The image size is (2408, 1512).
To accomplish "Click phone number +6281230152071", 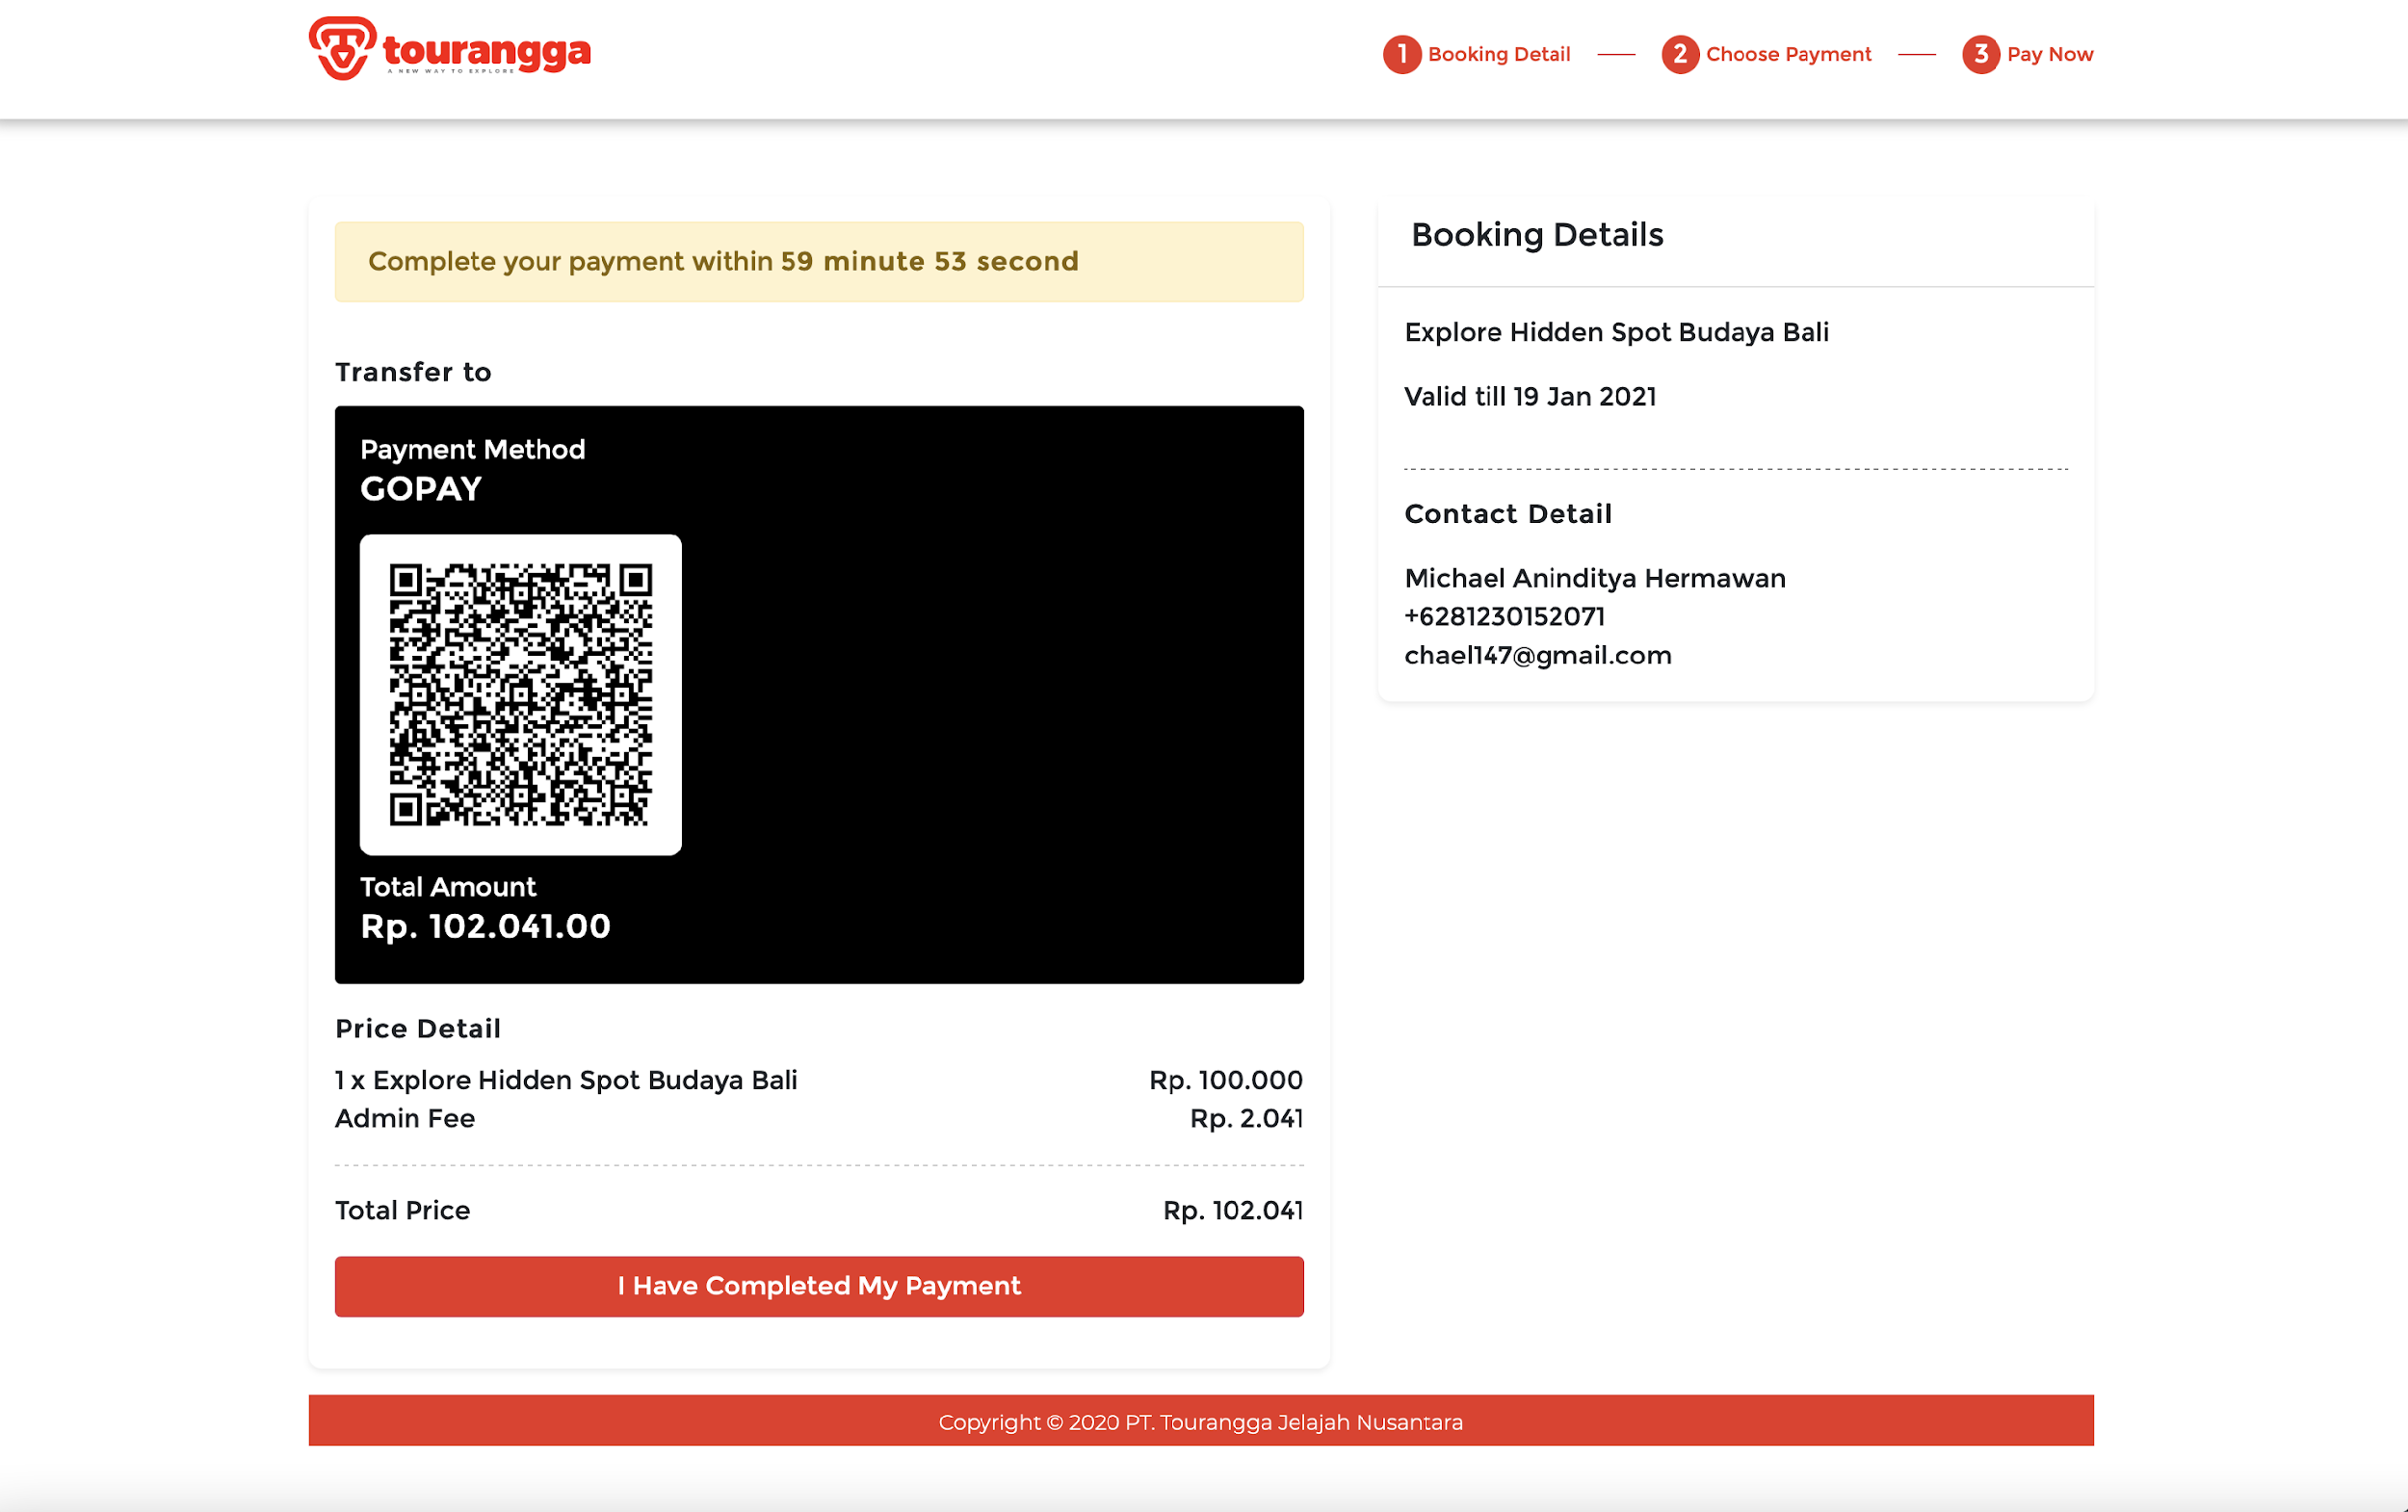I will 1504,617.
